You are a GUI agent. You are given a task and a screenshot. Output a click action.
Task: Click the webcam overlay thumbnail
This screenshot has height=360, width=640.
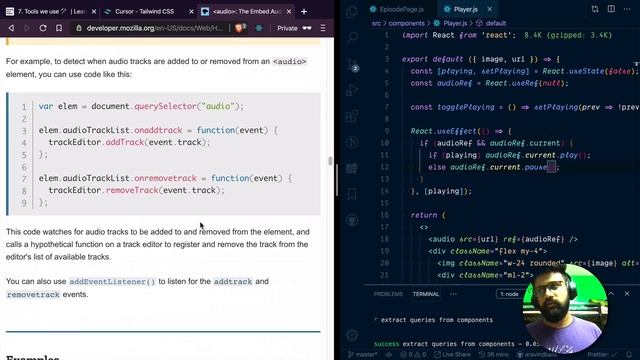pyautogui.click(x=565, y=309)
